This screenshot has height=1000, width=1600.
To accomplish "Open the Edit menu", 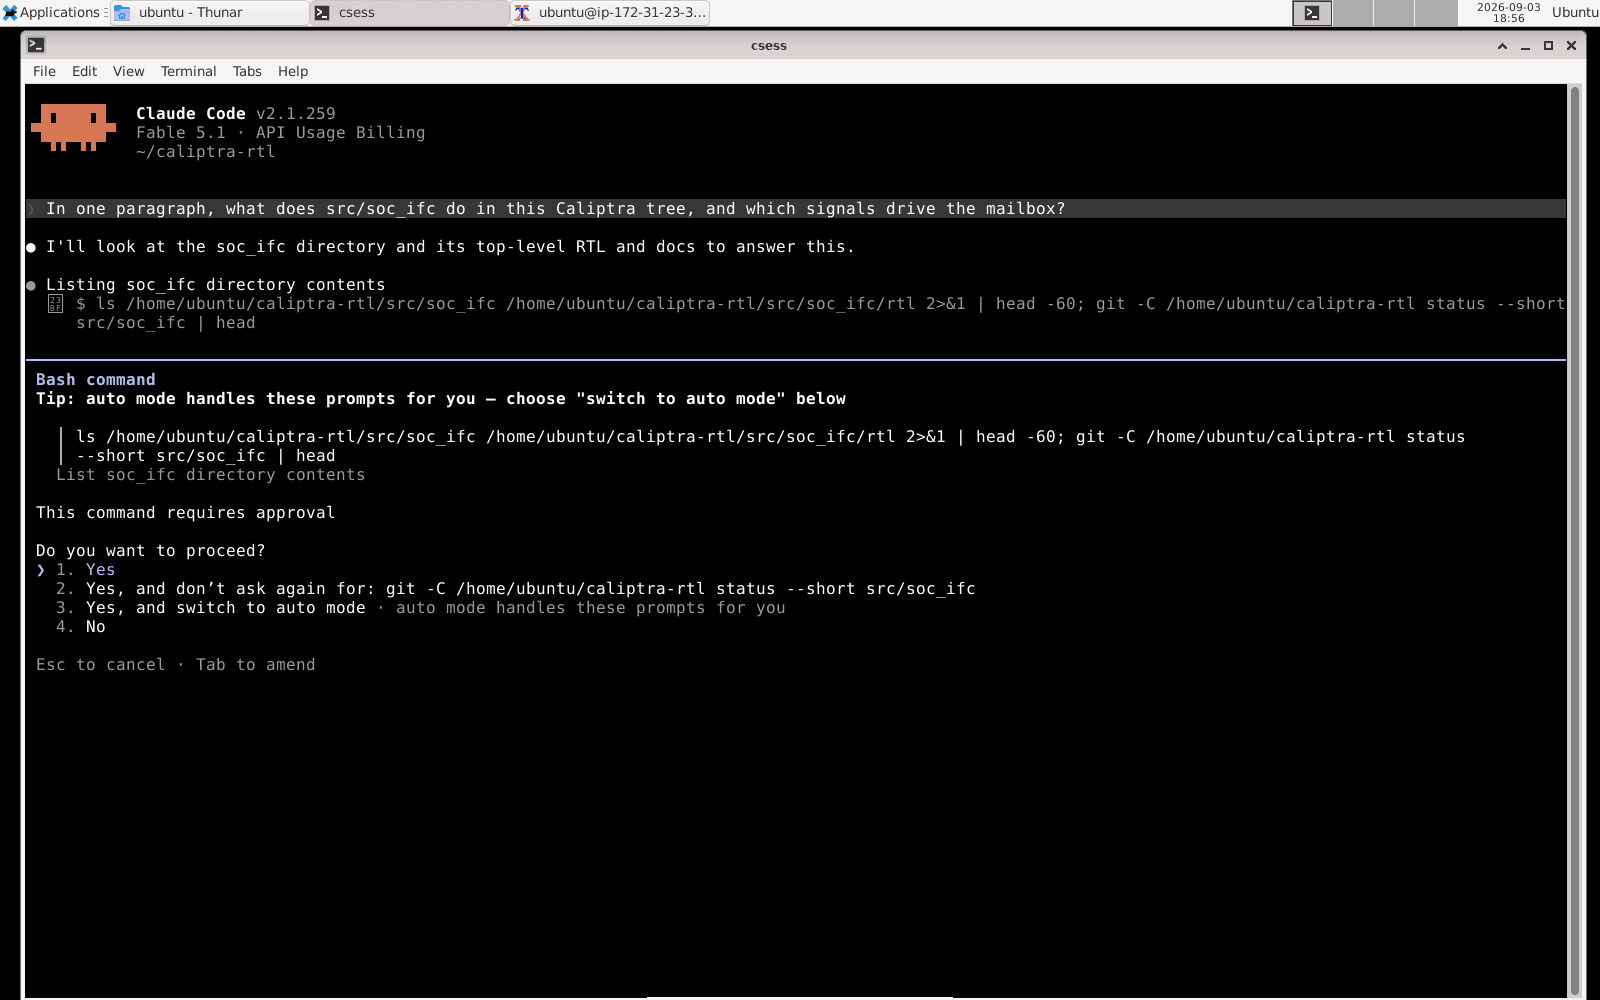I will [x=84, y=71].
